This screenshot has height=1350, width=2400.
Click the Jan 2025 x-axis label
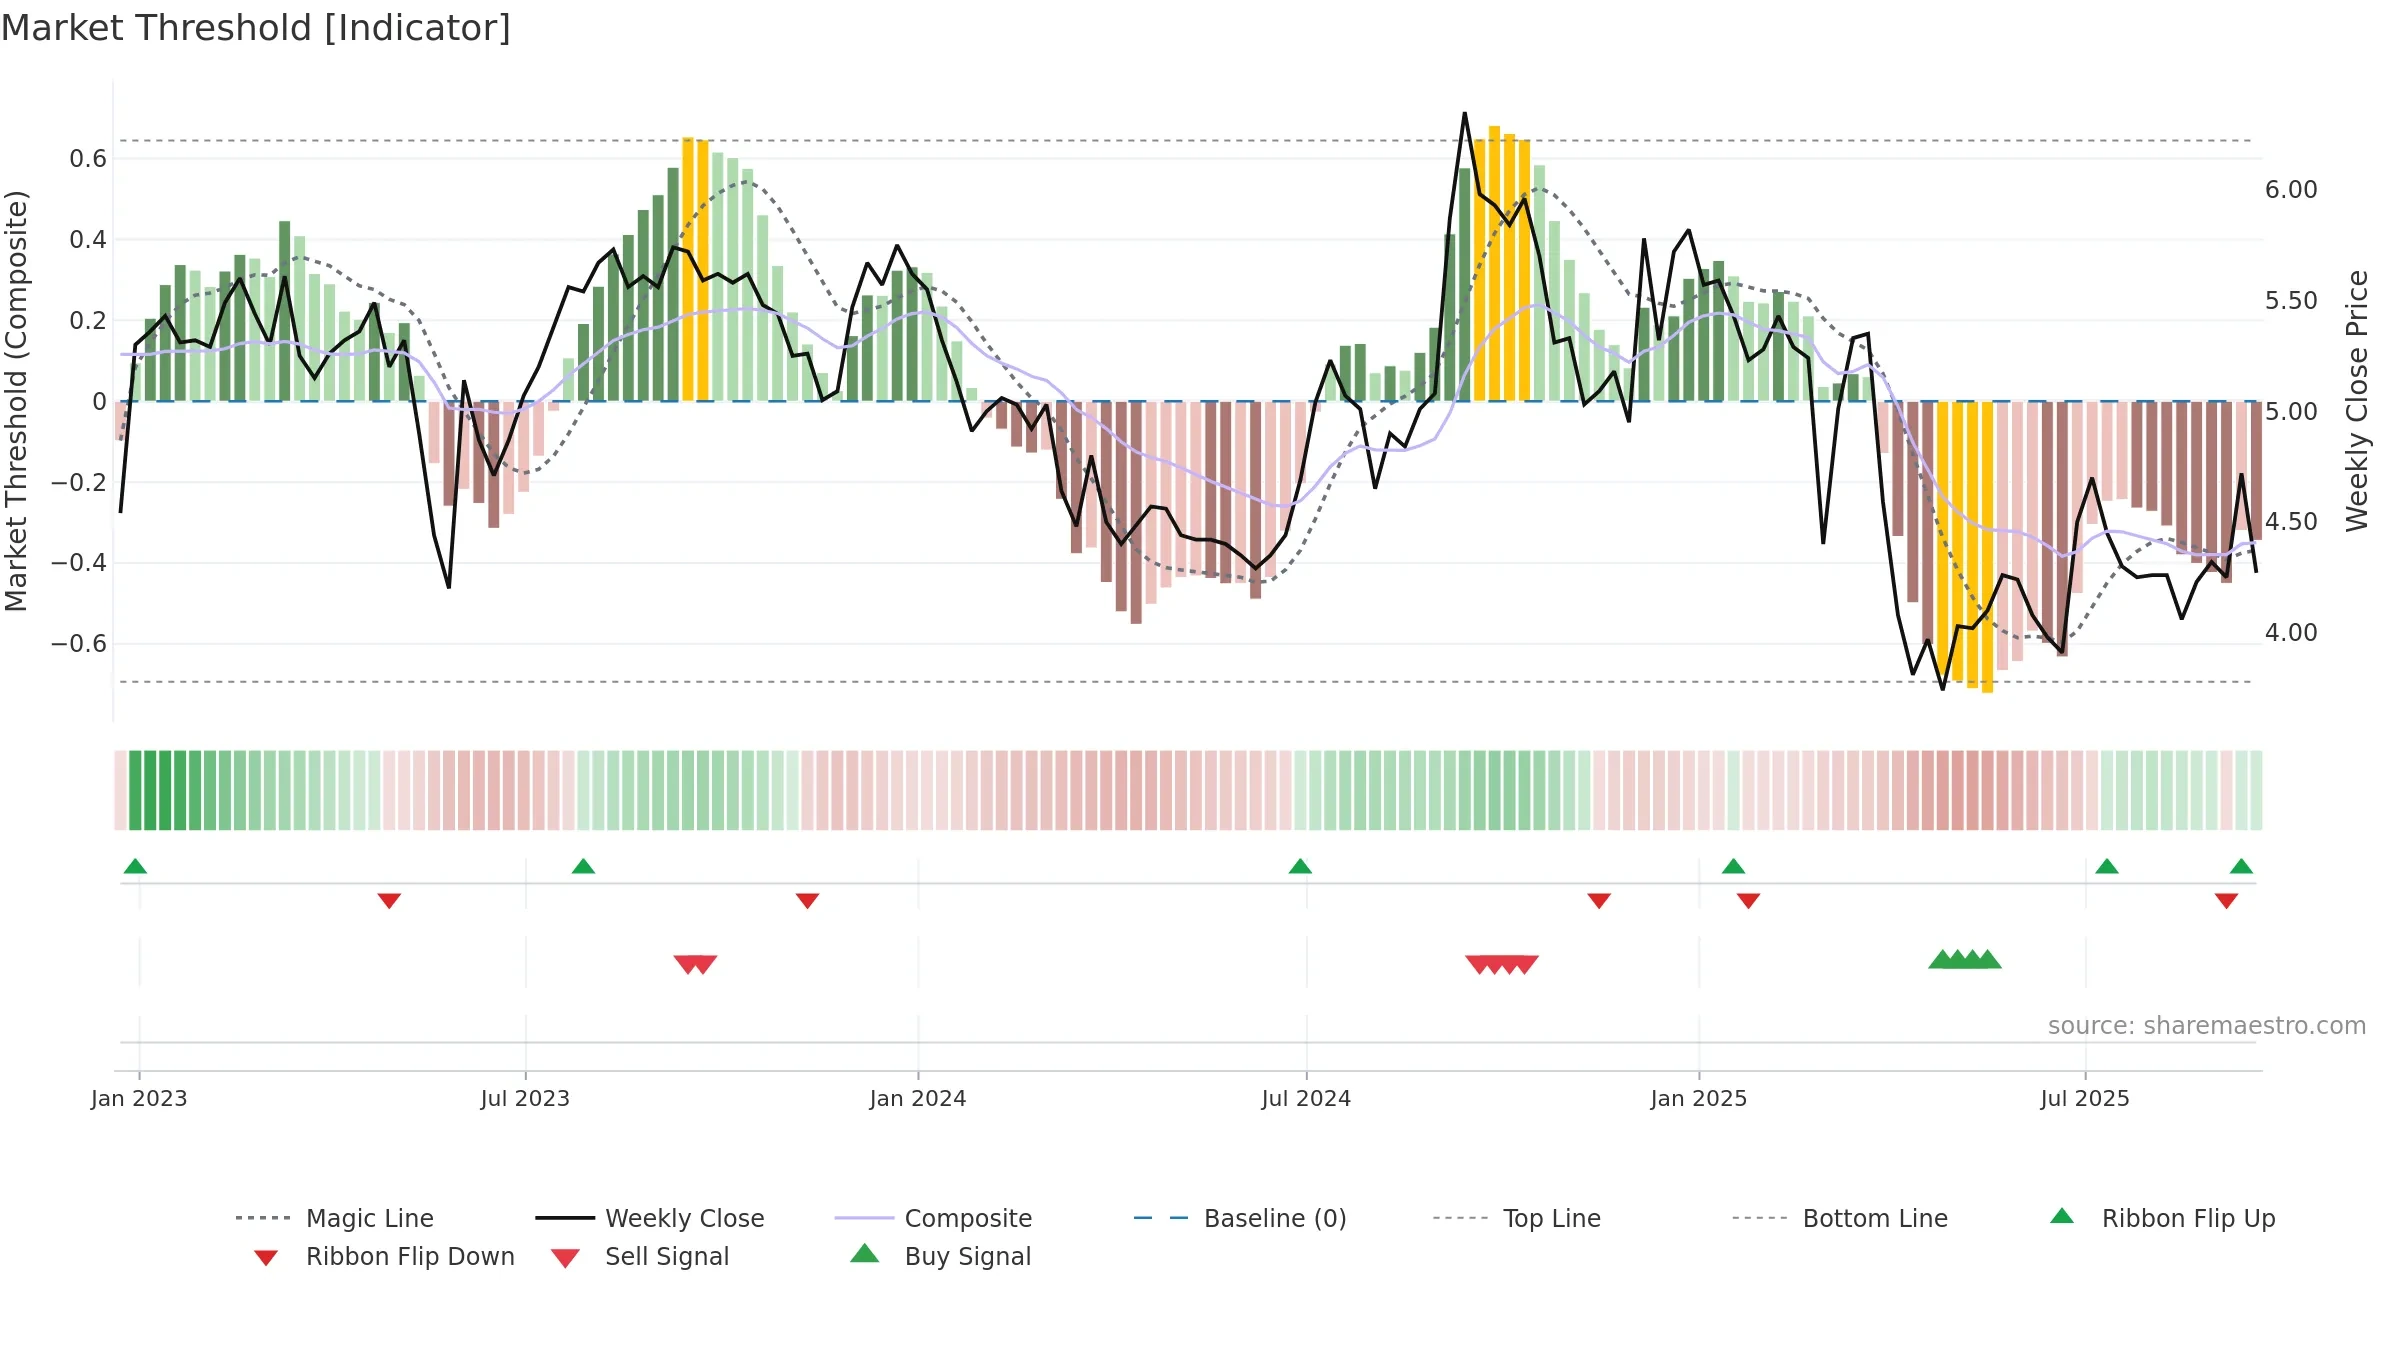pyautogui.click(x=1699, y=1098)
